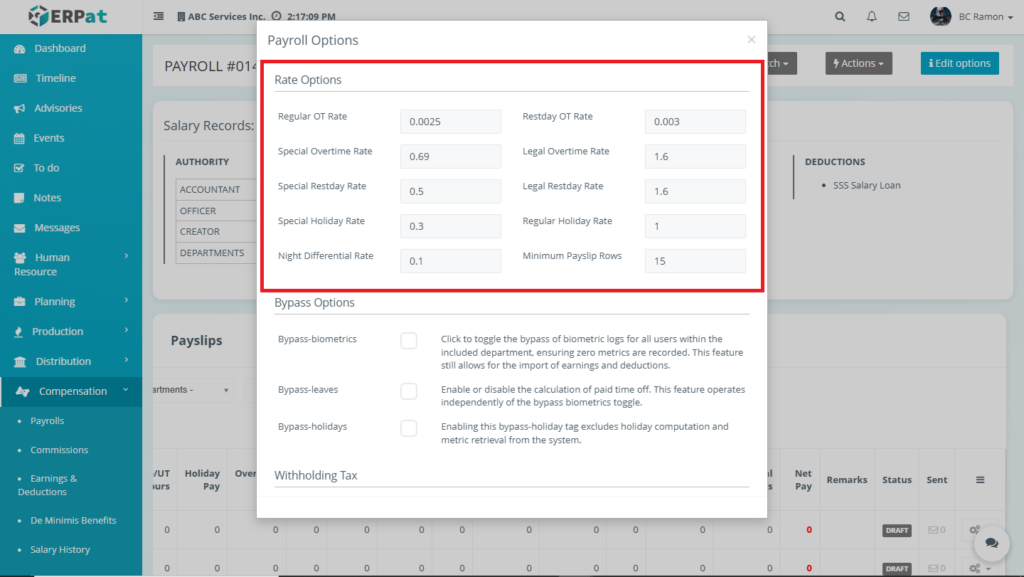Click the Advisories megaphone icon

point(20,108)
